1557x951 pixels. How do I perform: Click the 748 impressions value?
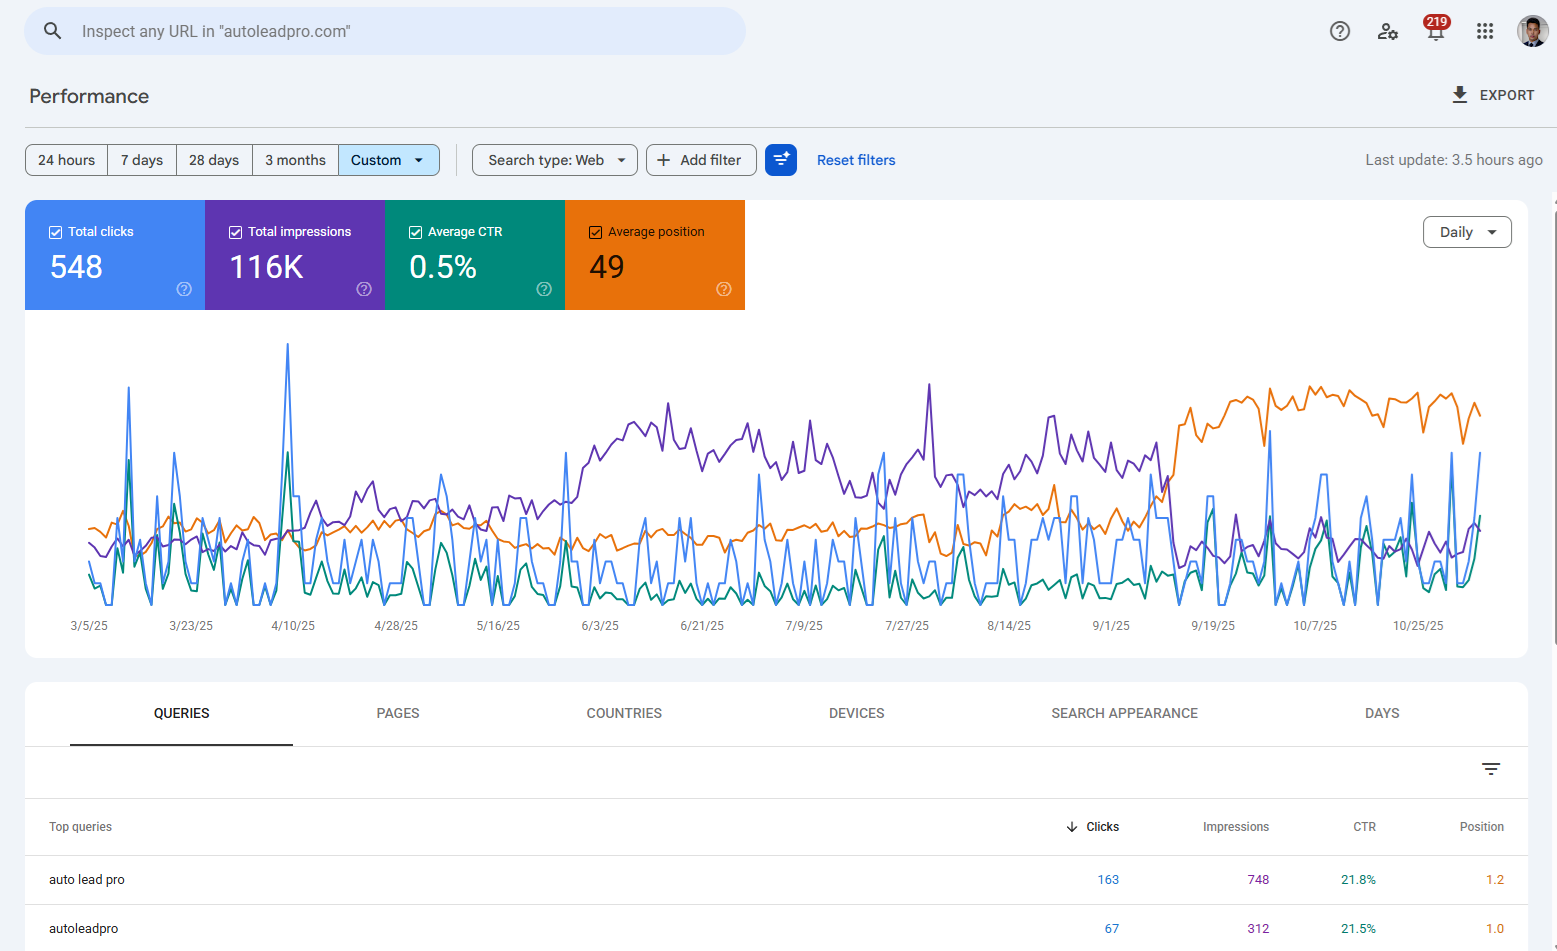click(1258, 880)
